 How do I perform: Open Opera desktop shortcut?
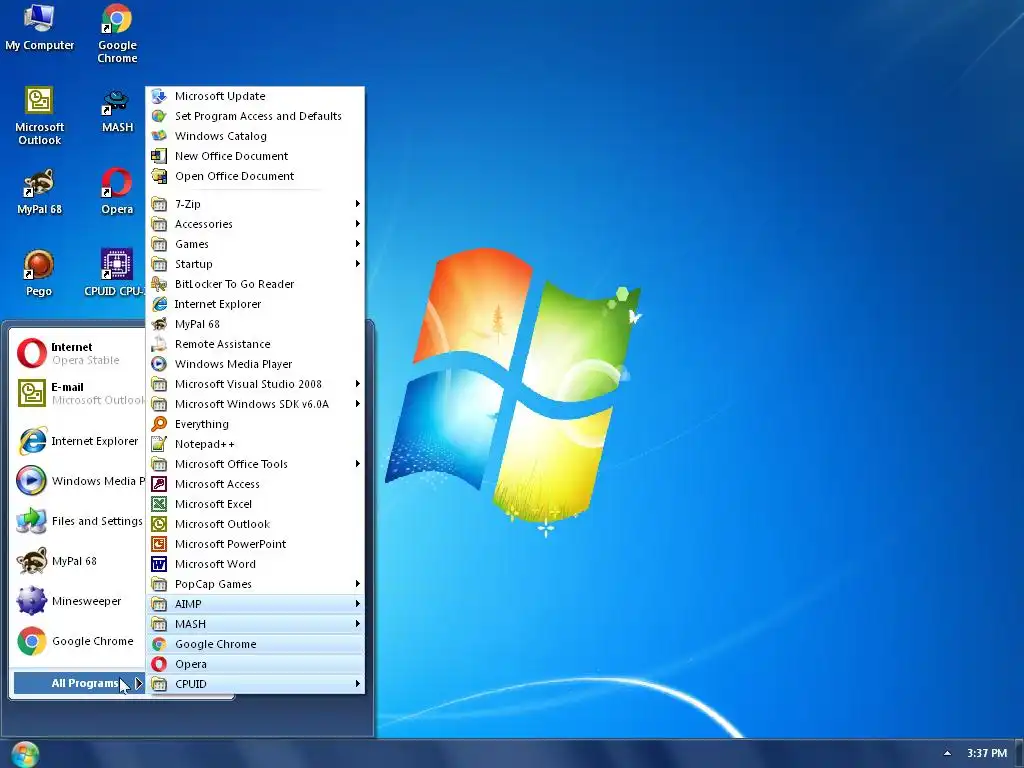click(117, 192)
